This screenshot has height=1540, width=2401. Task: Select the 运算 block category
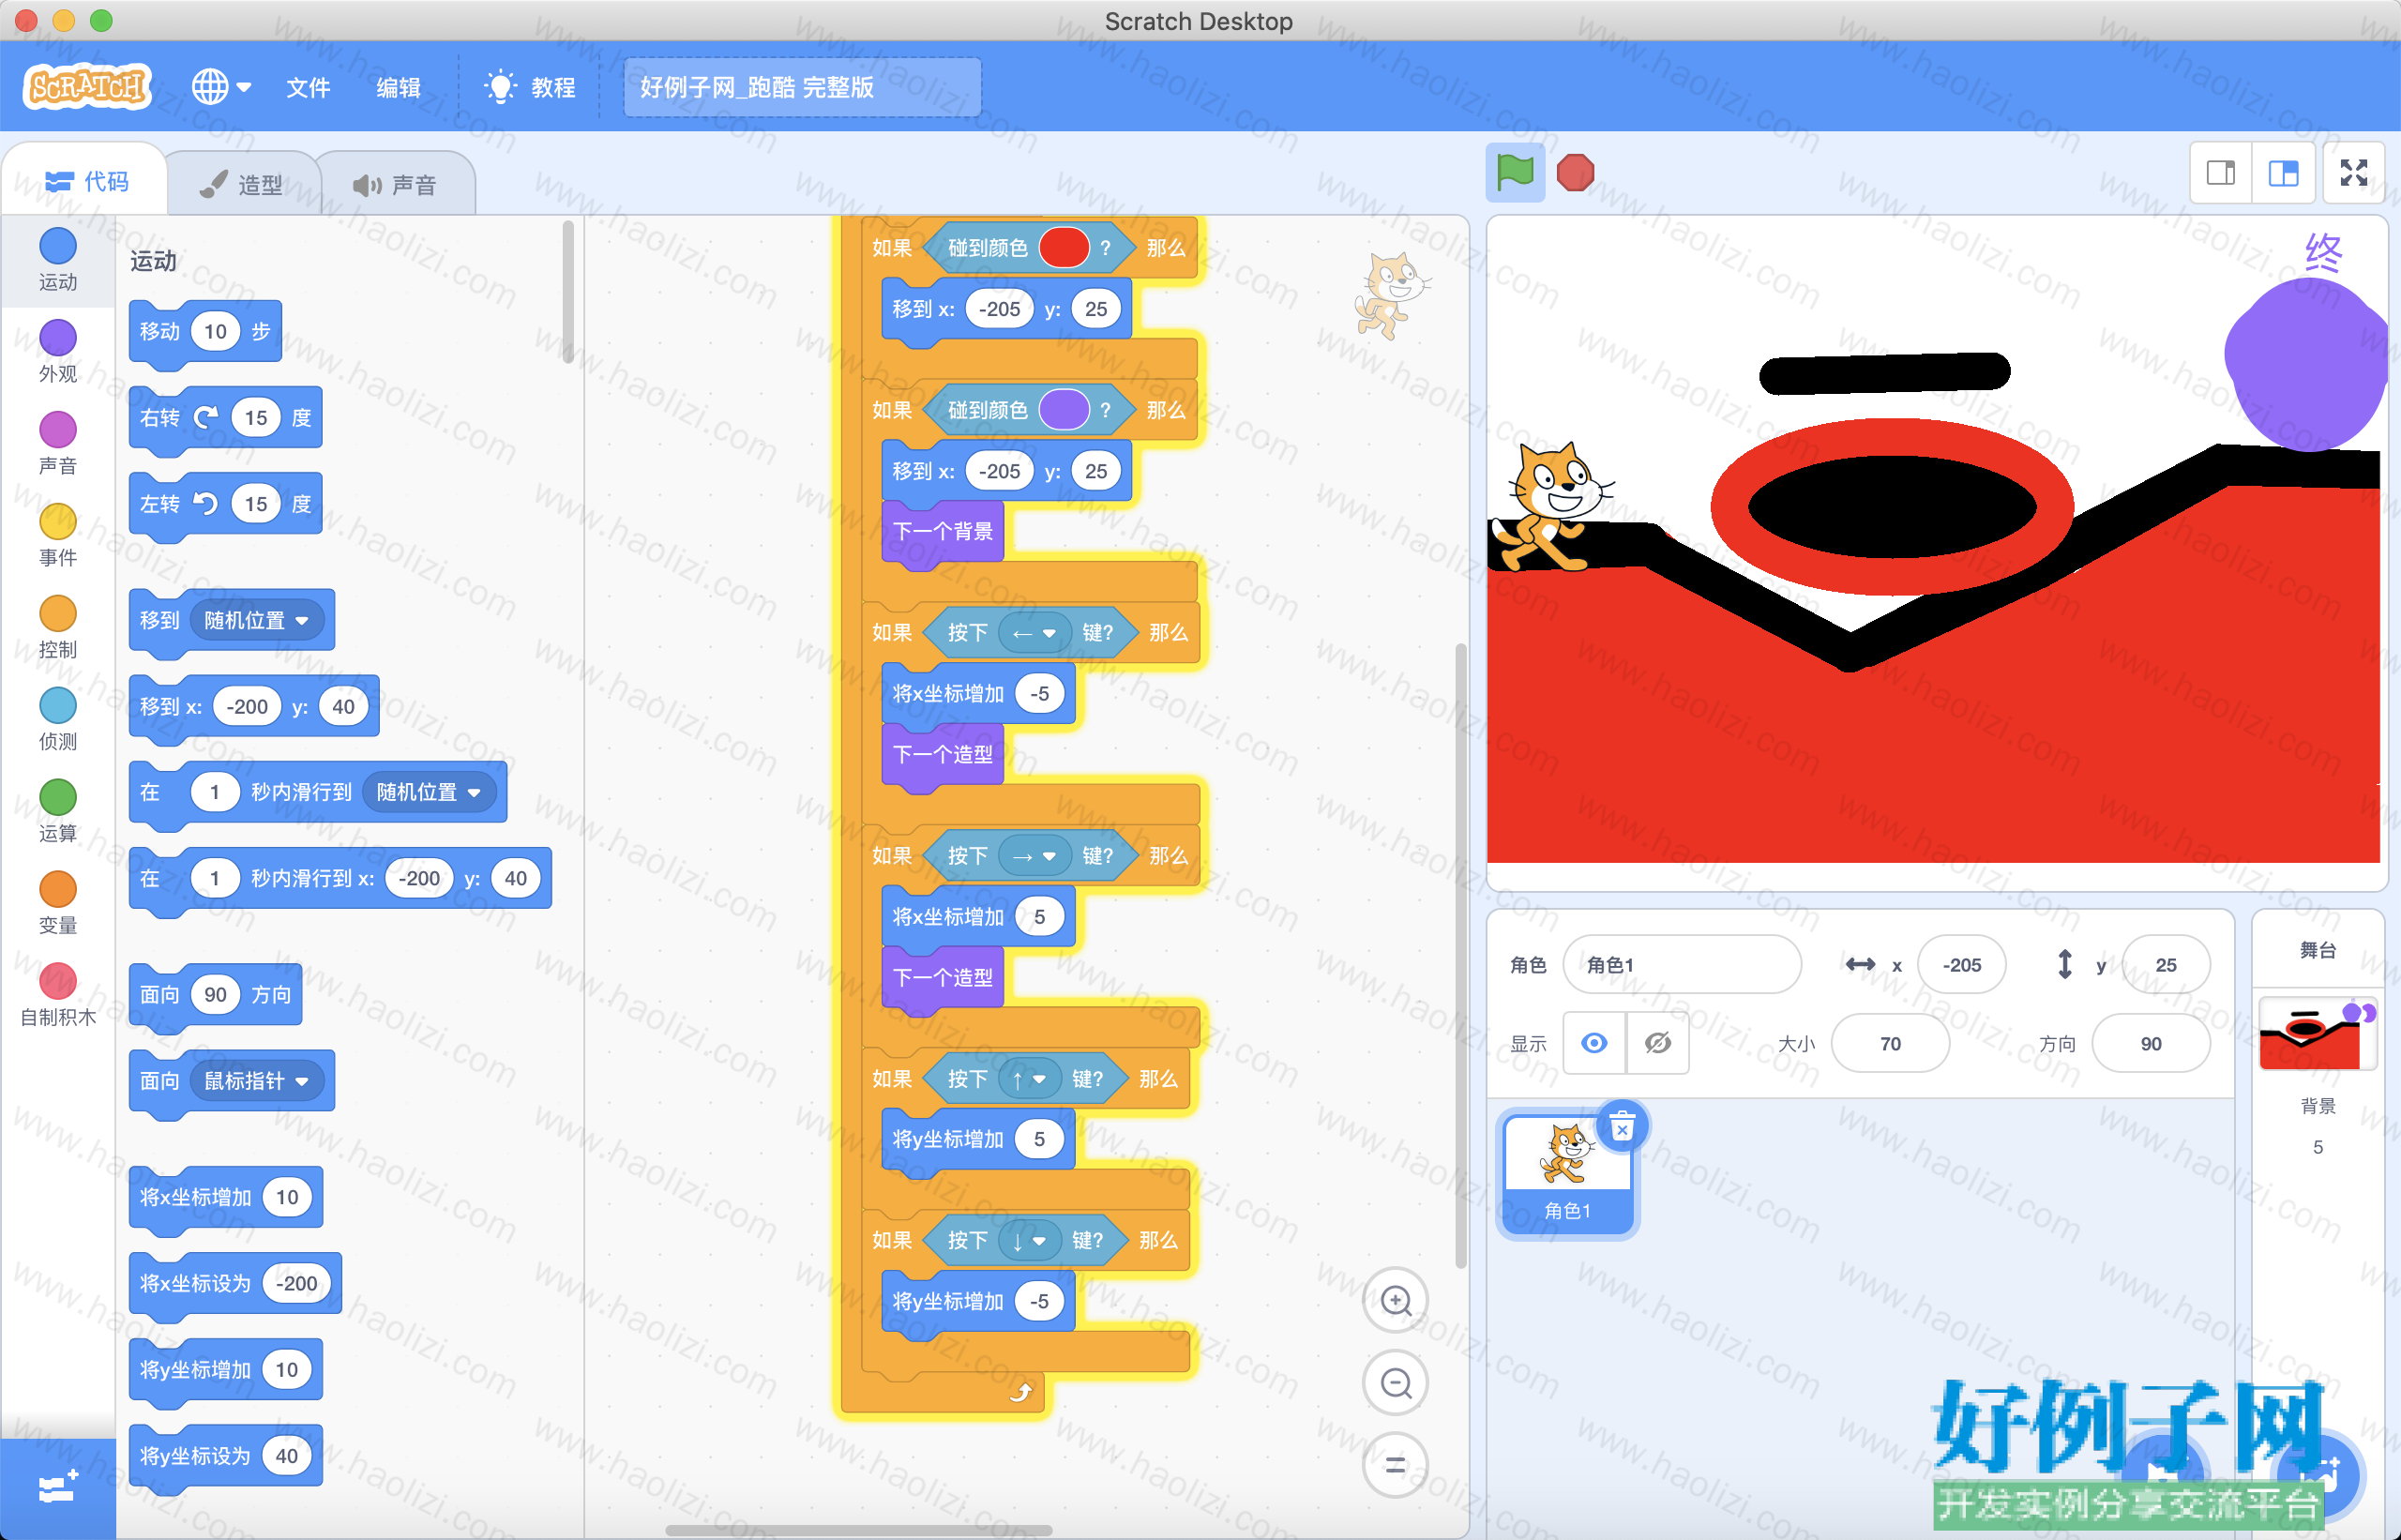[x=58, y=811]
